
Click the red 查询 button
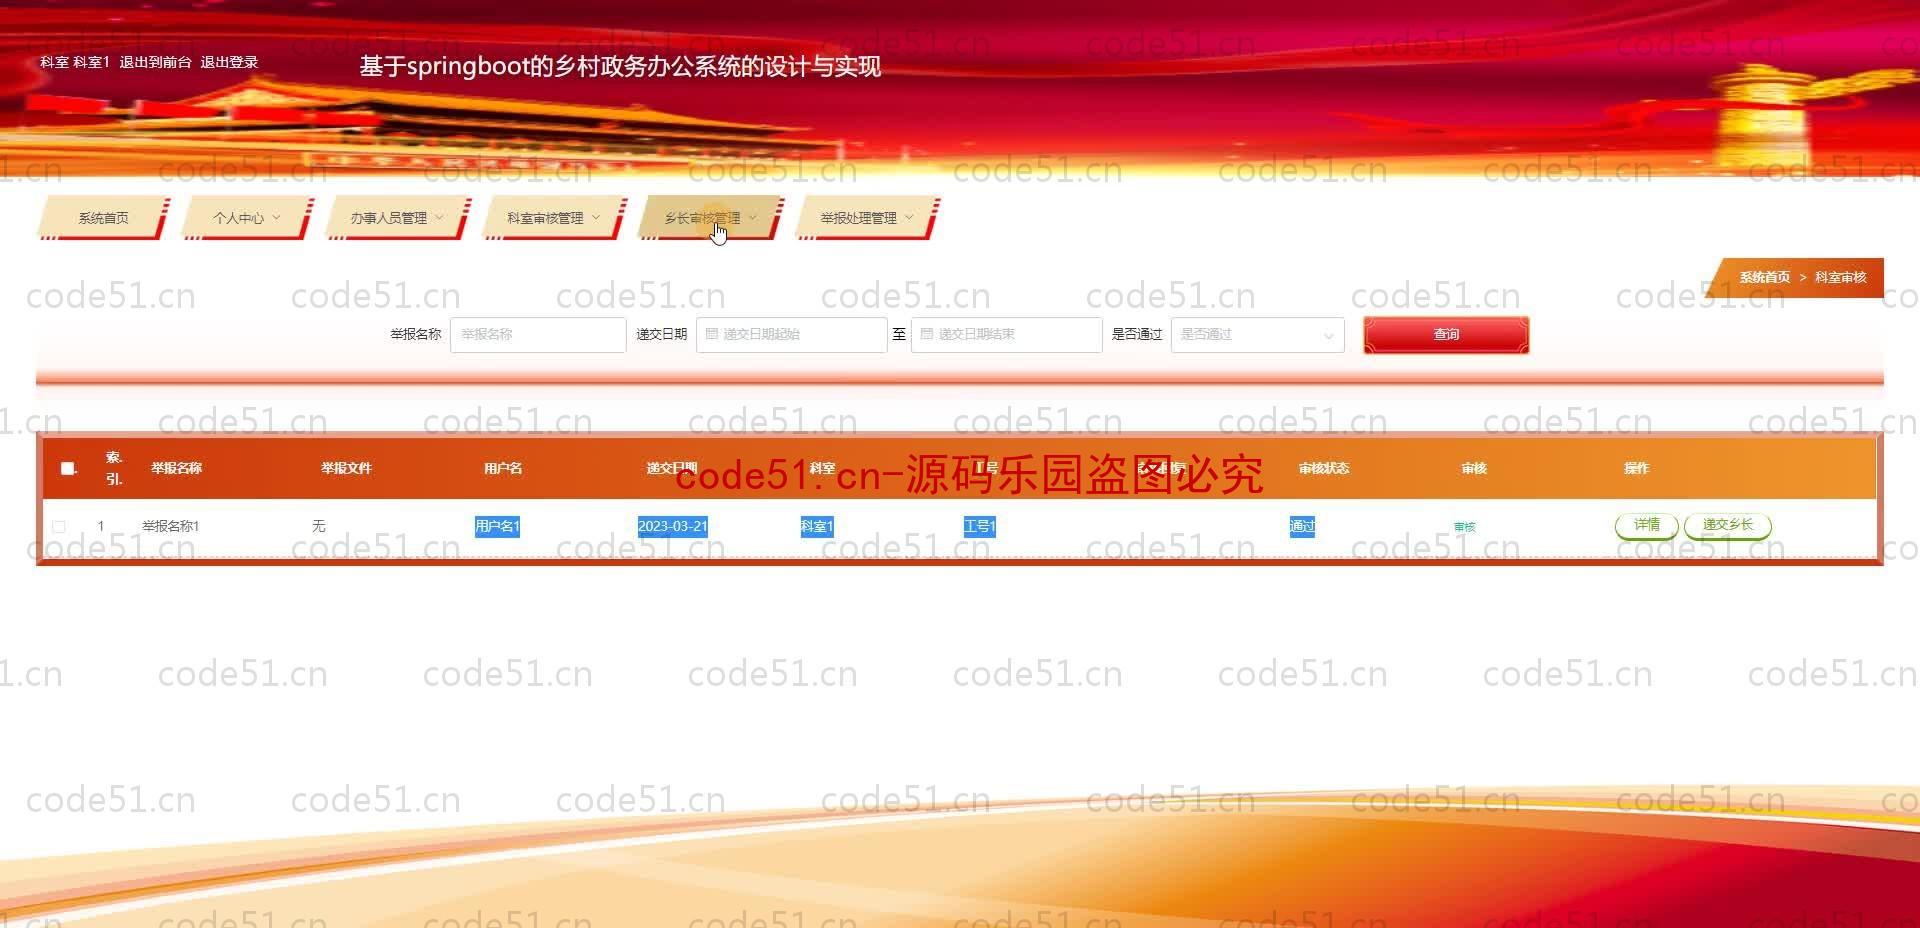(1446, 334)
